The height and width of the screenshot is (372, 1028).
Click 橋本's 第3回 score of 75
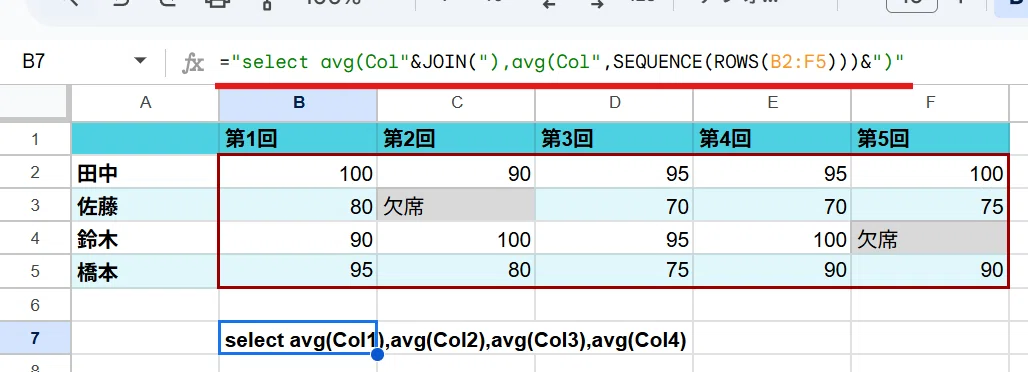click(614, 272)
